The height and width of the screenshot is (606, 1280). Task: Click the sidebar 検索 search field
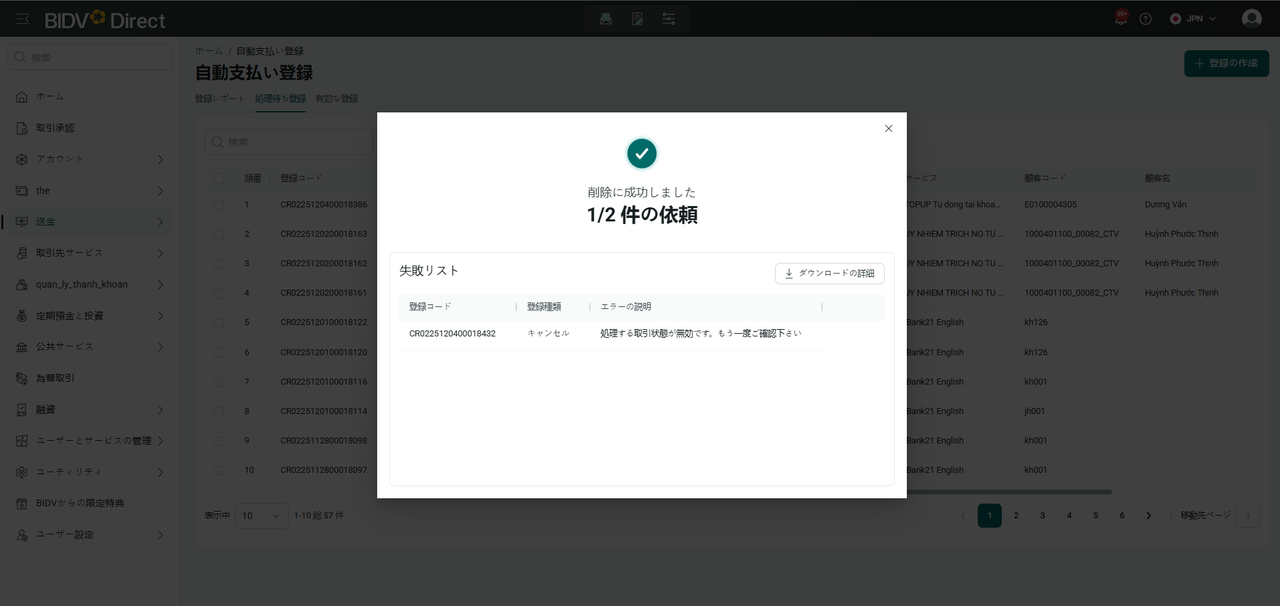[90, 58]
